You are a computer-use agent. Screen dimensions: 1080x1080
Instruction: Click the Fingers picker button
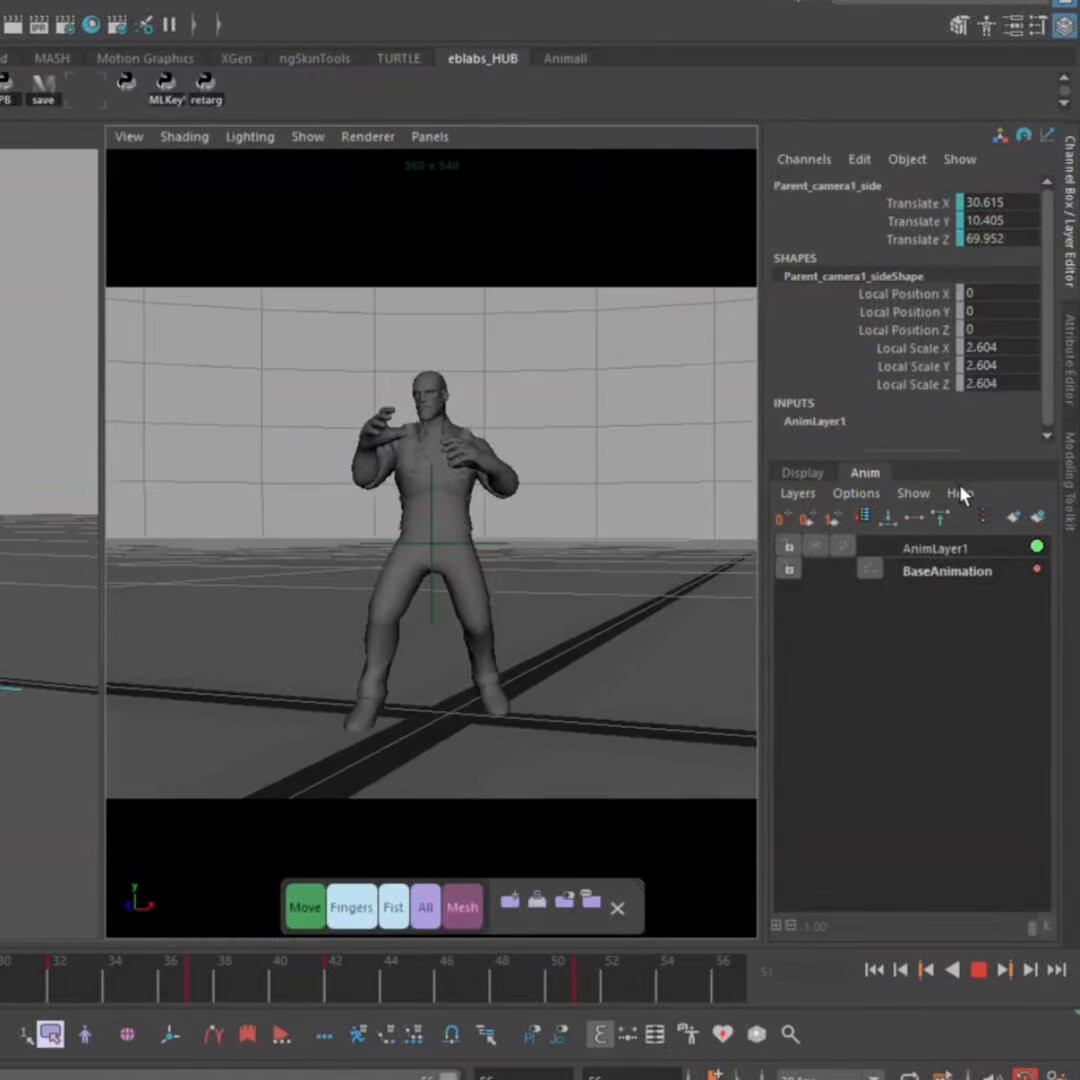pos(351,907)
